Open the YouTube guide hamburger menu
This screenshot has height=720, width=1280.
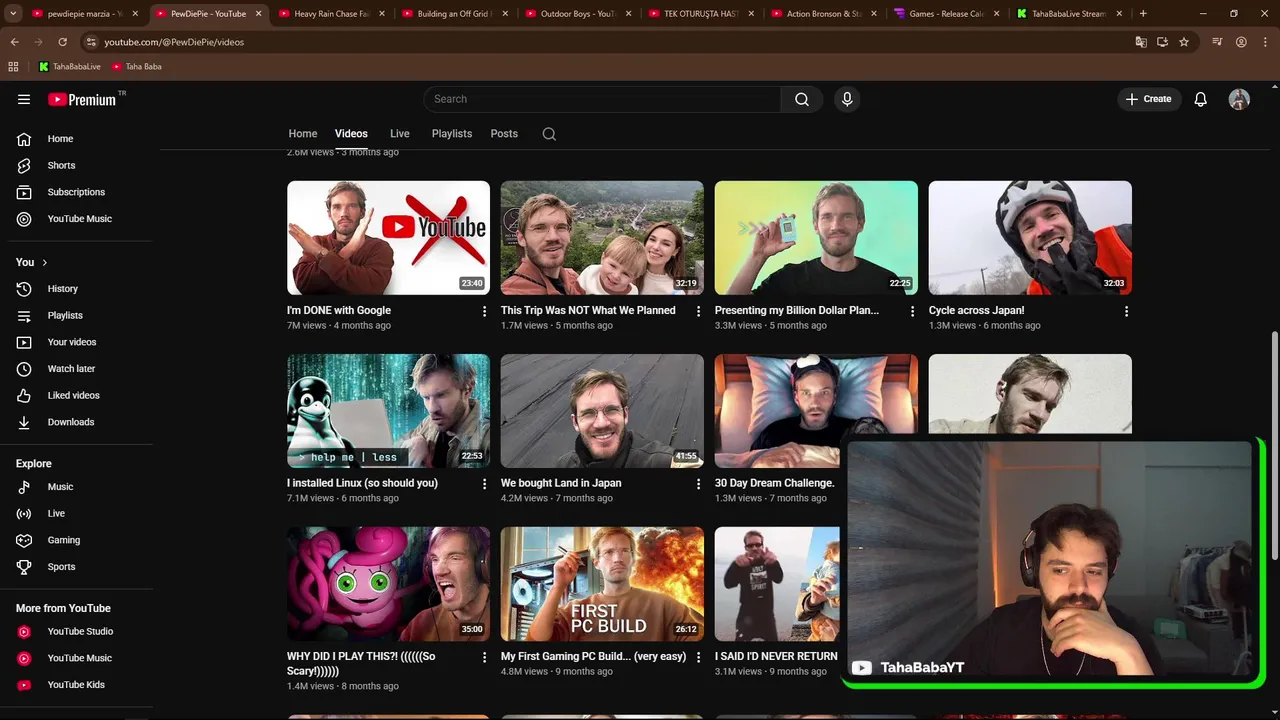pos(24,99)
